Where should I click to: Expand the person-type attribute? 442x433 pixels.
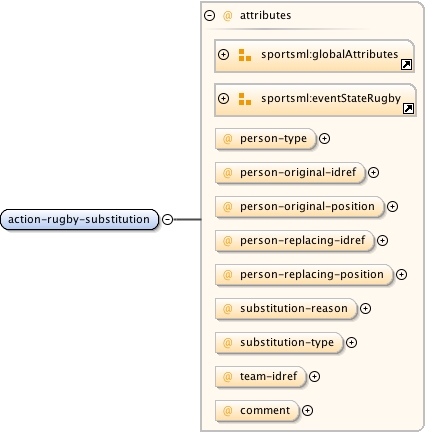324,138
